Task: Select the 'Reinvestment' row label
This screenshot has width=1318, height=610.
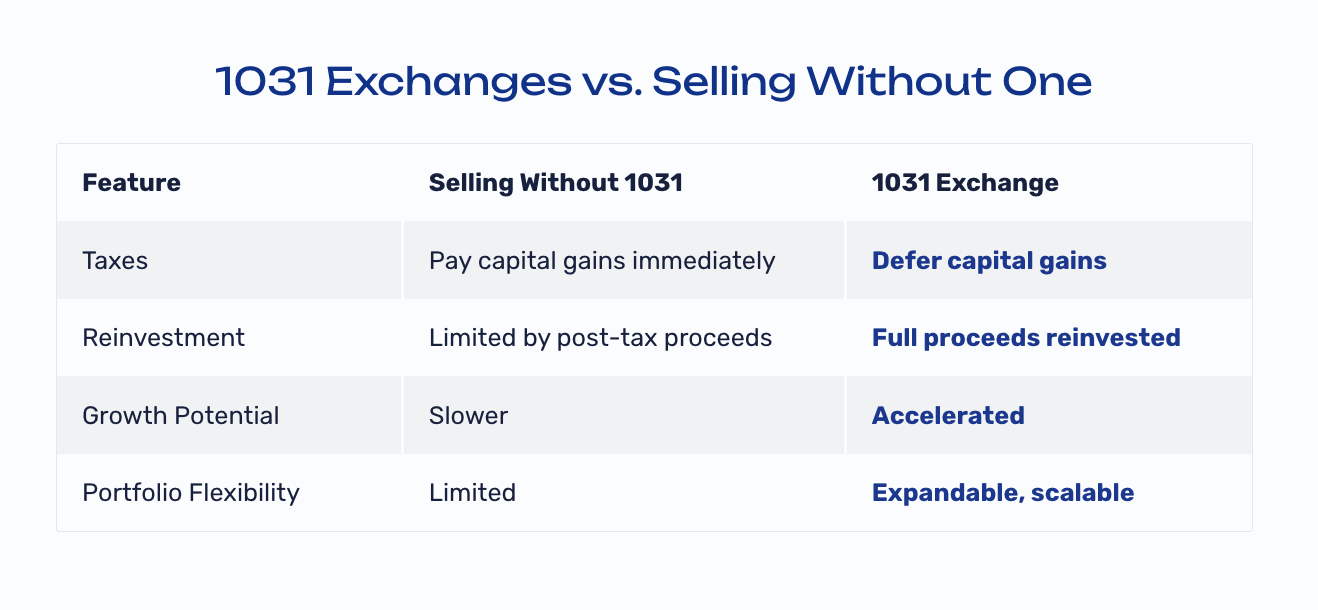Action: coord(163,338)
